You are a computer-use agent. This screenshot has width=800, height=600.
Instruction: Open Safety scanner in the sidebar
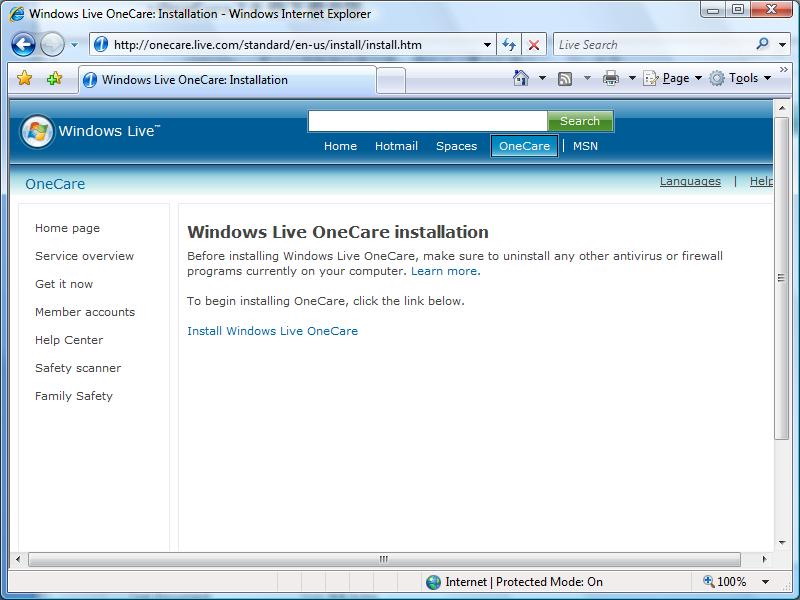click(x=78, y=368)
